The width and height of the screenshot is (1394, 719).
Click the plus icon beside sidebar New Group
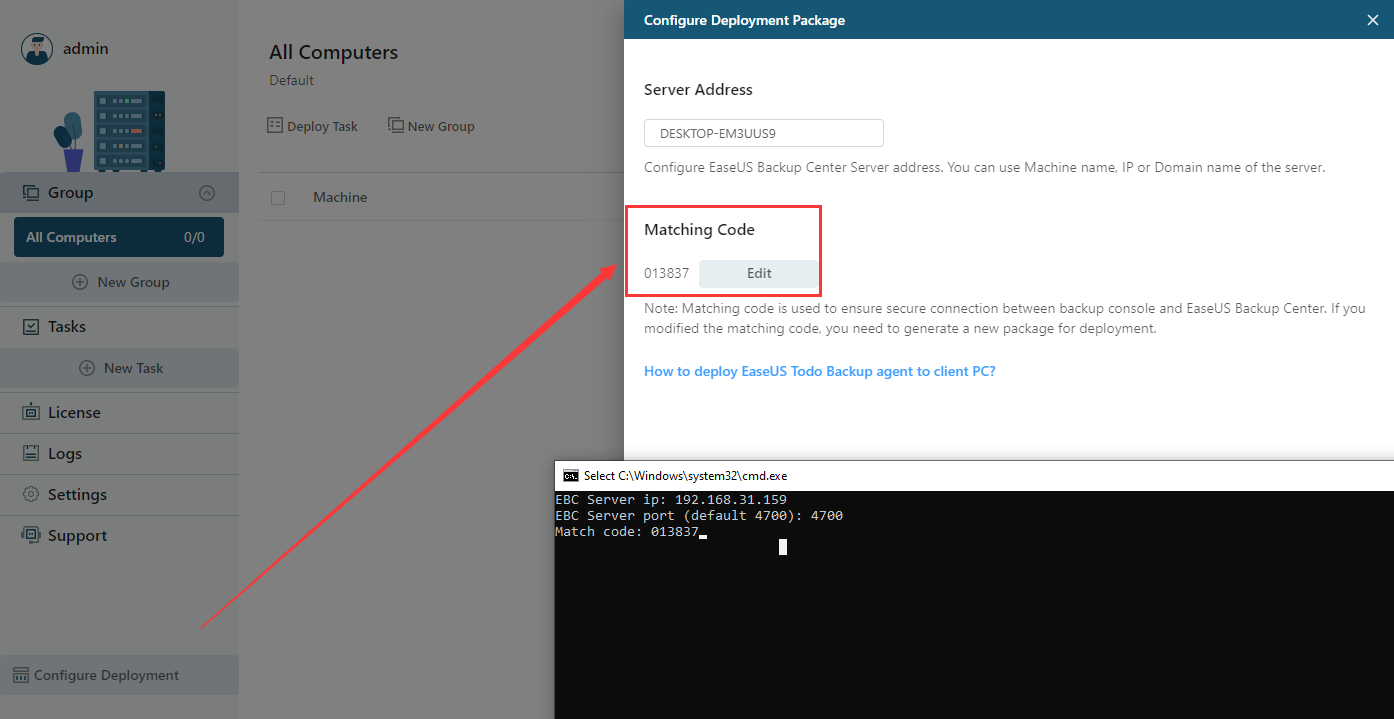80,282
